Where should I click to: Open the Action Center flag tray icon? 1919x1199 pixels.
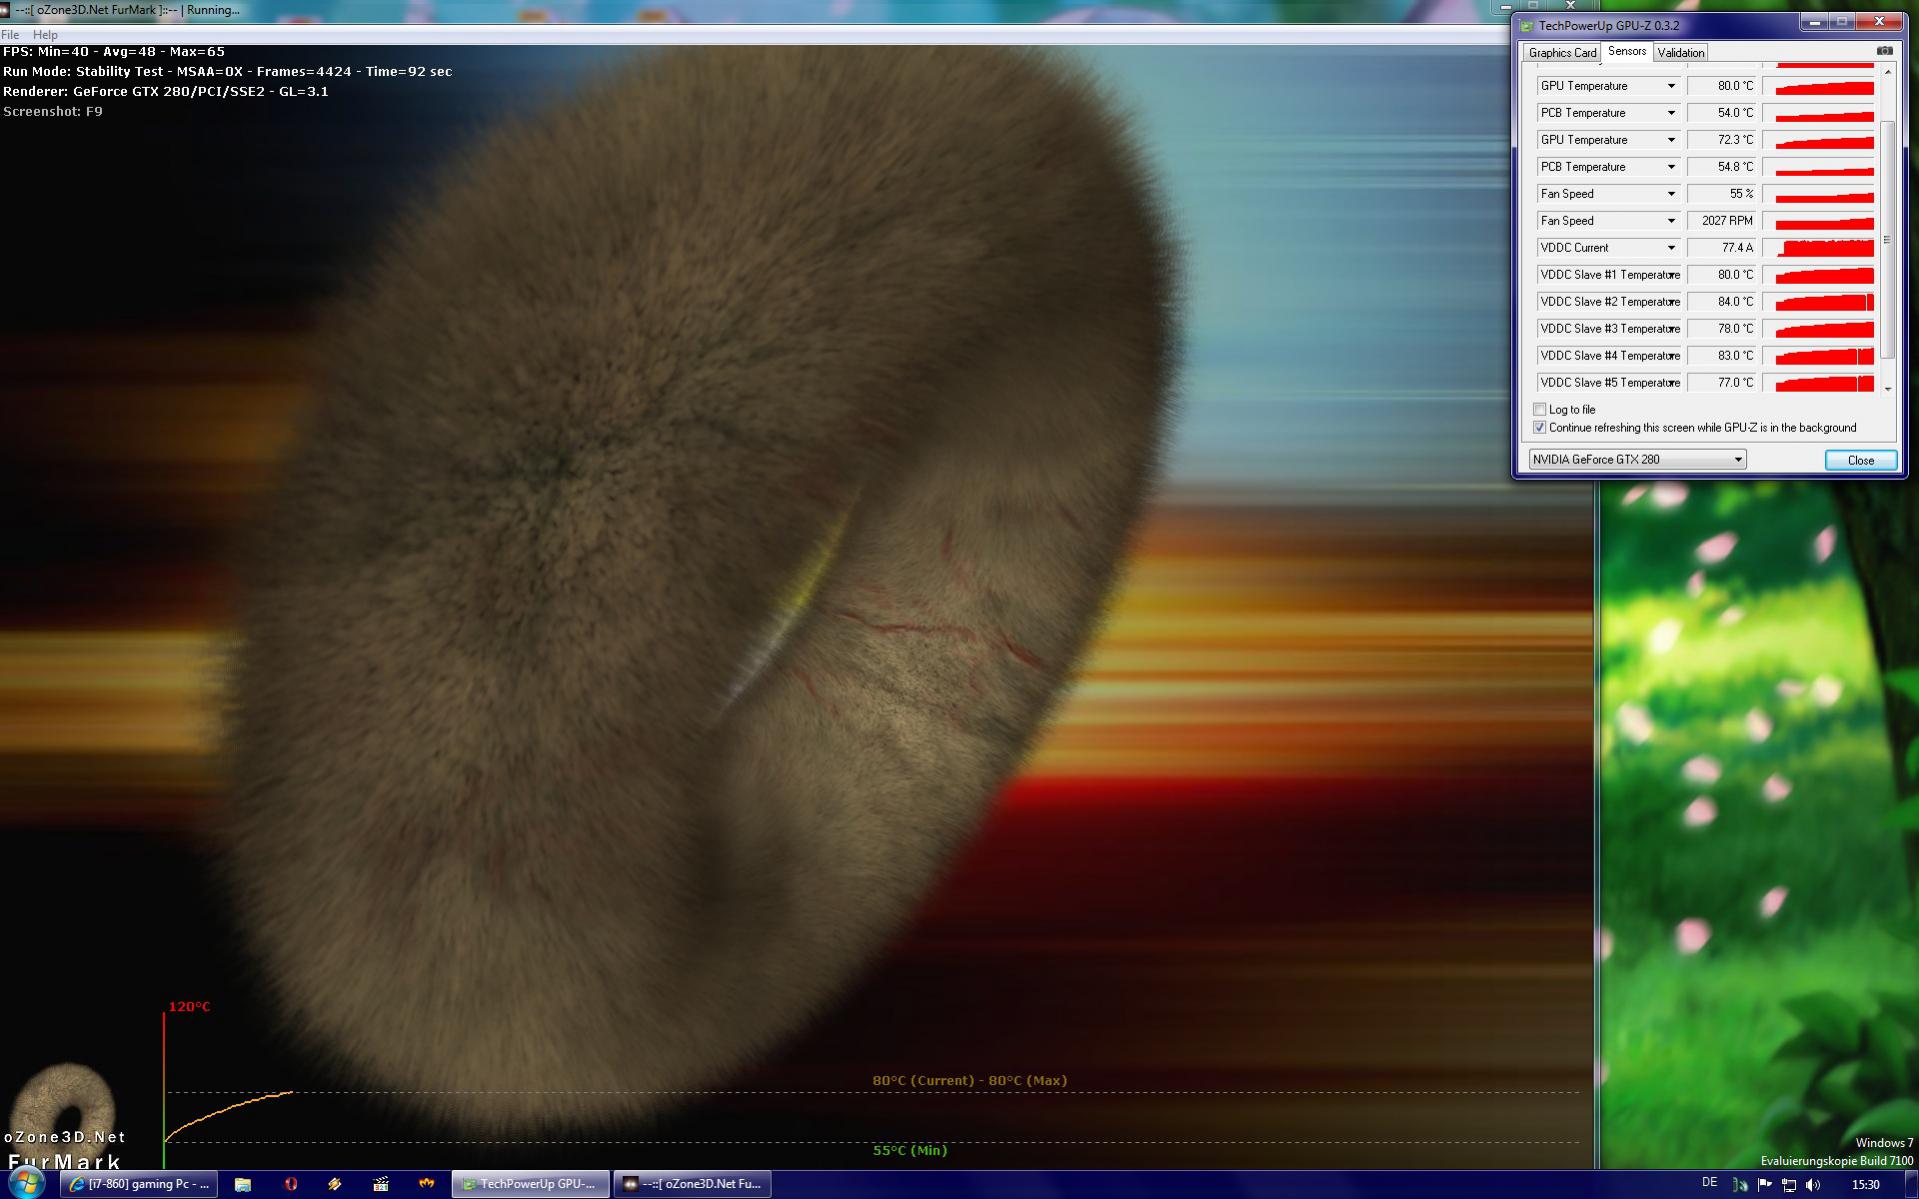(1765, 1185)
